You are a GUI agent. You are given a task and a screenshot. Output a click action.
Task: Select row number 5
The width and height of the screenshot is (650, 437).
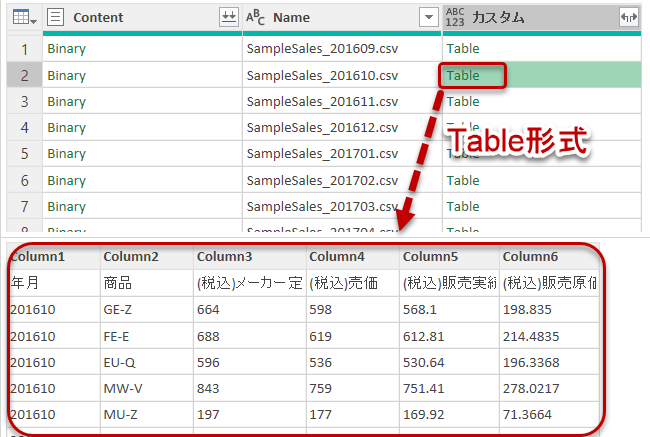(24, 154)
